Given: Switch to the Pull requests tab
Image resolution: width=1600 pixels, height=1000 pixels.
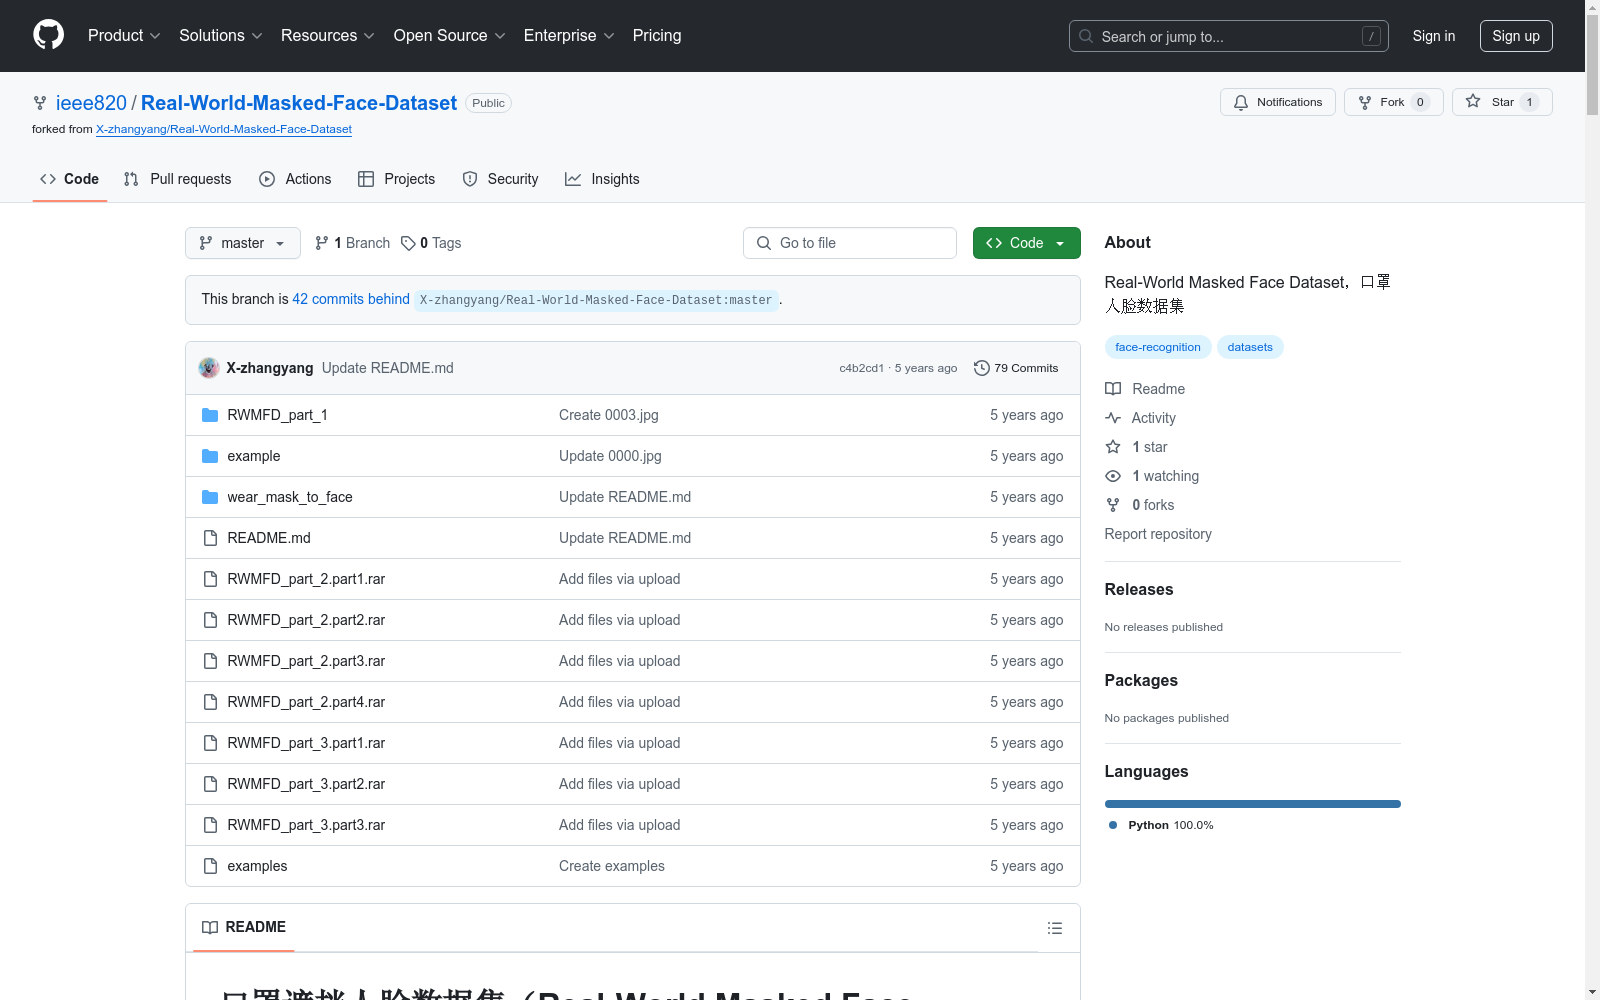Looking at the screenshot, I should pos(178,179).
